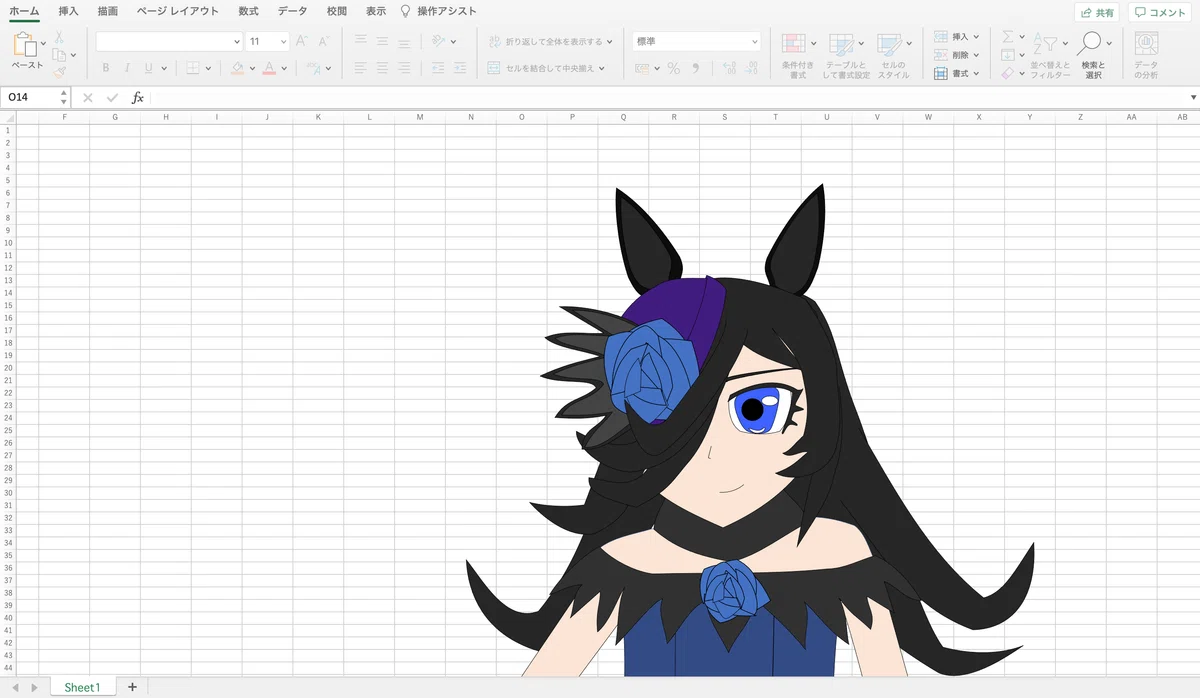Expand the formula bar arrow
This screenshot has width=1200, height=698.
1193,97
